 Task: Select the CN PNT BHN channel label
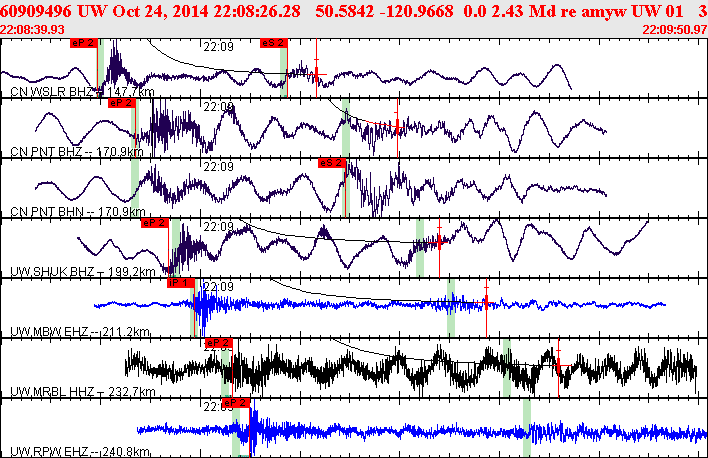click(78, 212)
